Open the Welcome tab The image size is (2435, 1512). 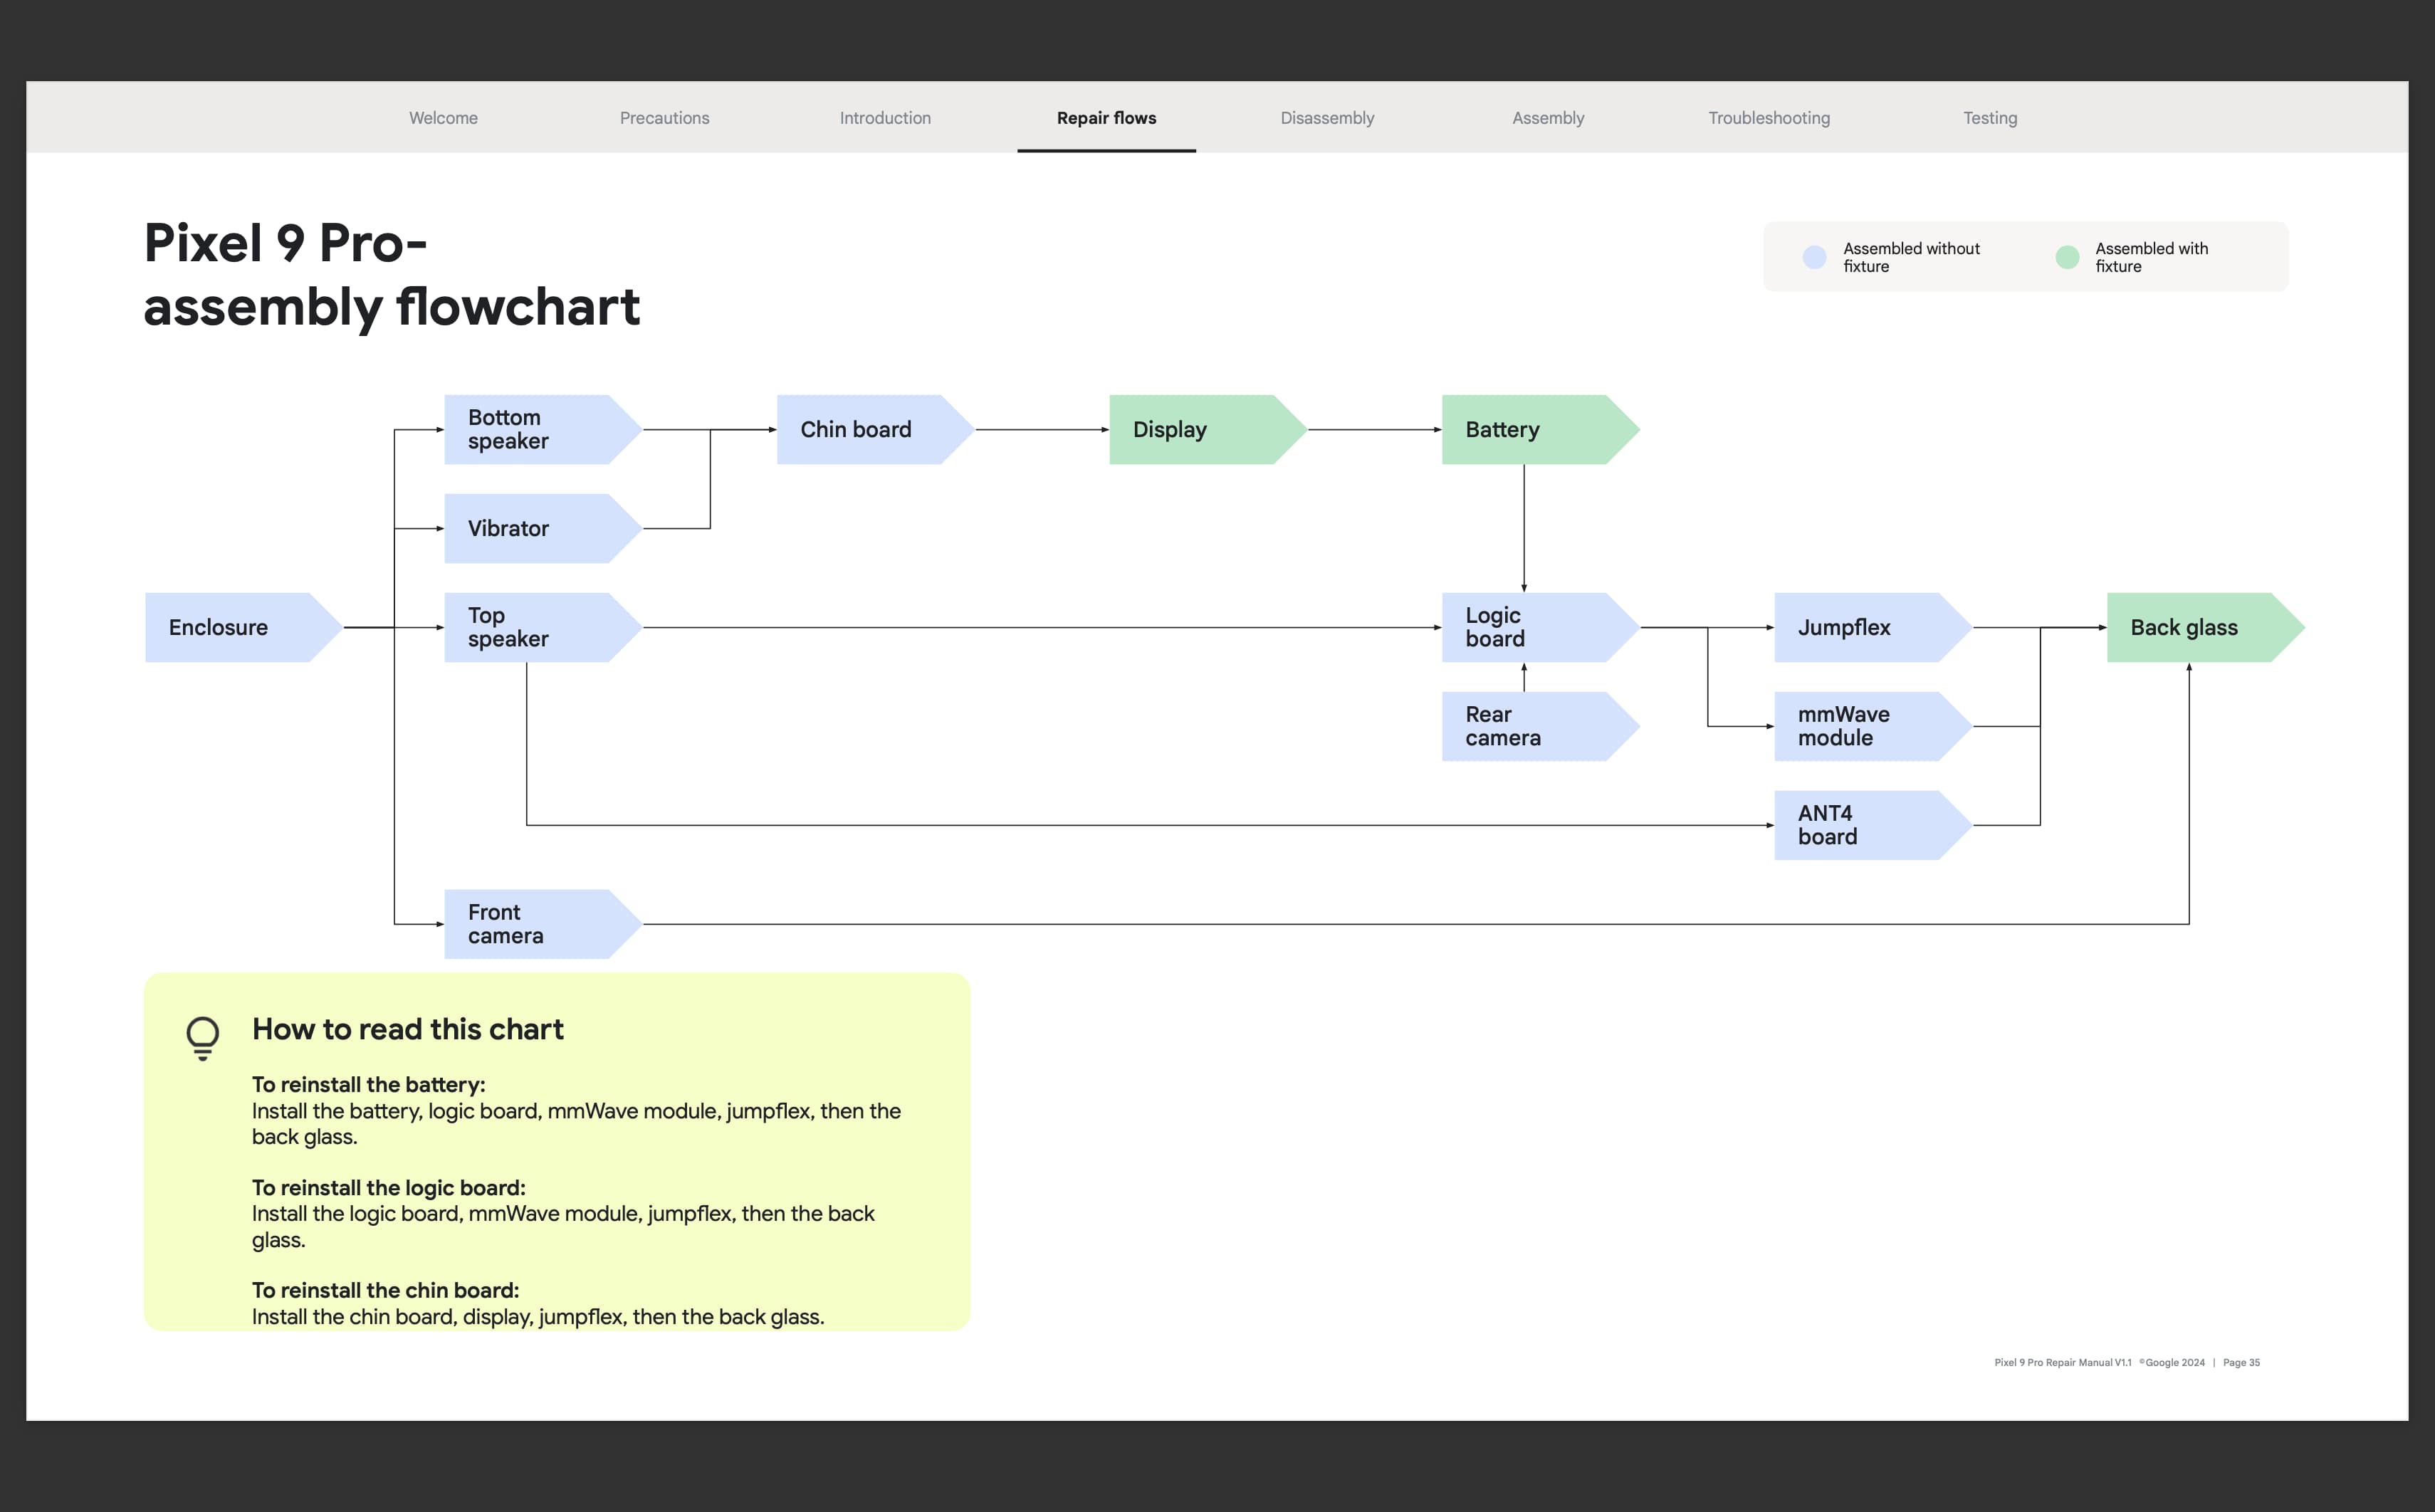[x=443, y=118]
